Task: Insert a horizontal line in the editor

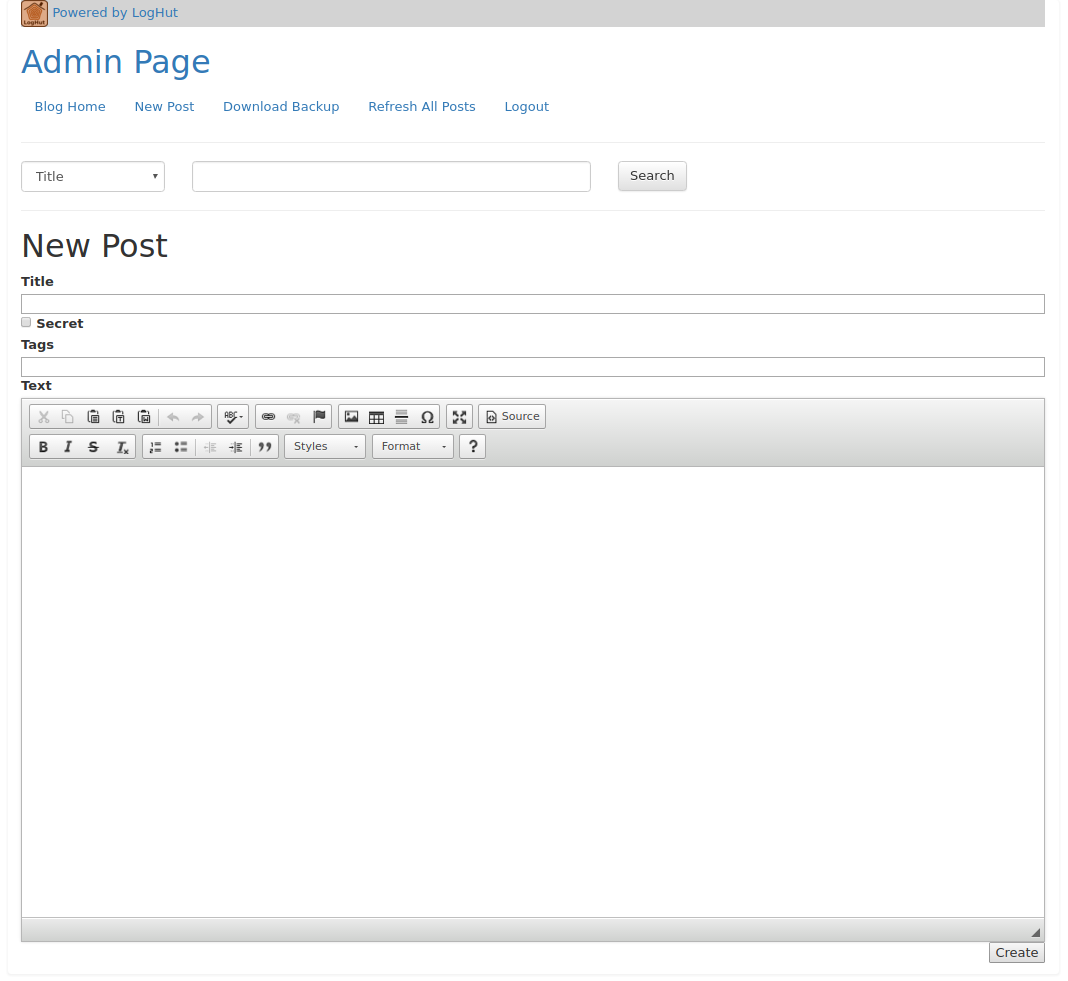Action: click(x=401, y=416)
